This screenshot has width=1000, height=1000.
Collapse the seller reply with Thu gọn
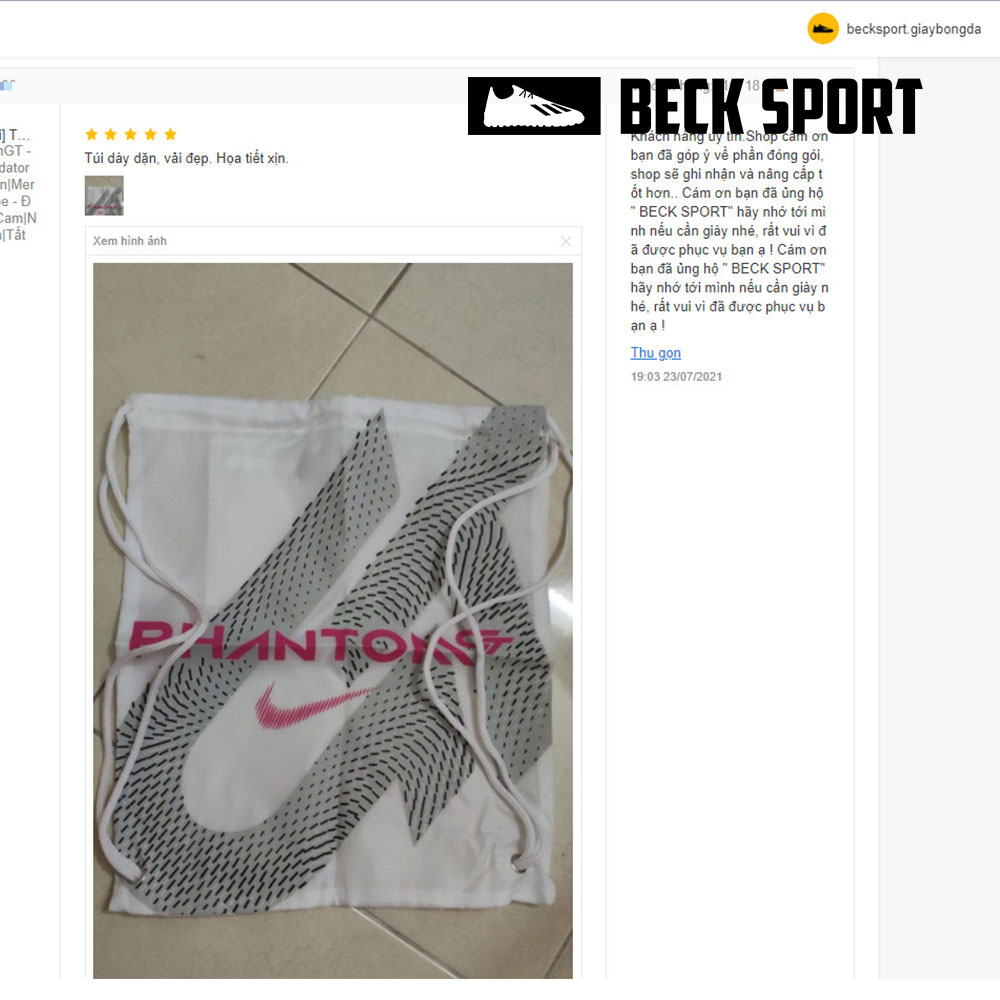[x=656, y=353]
